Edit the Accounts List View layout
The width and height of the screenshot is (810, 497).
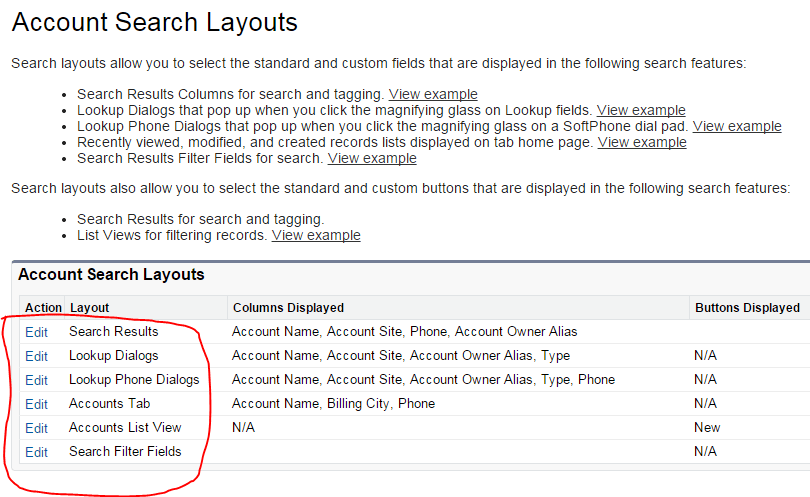tap(36, 428)
